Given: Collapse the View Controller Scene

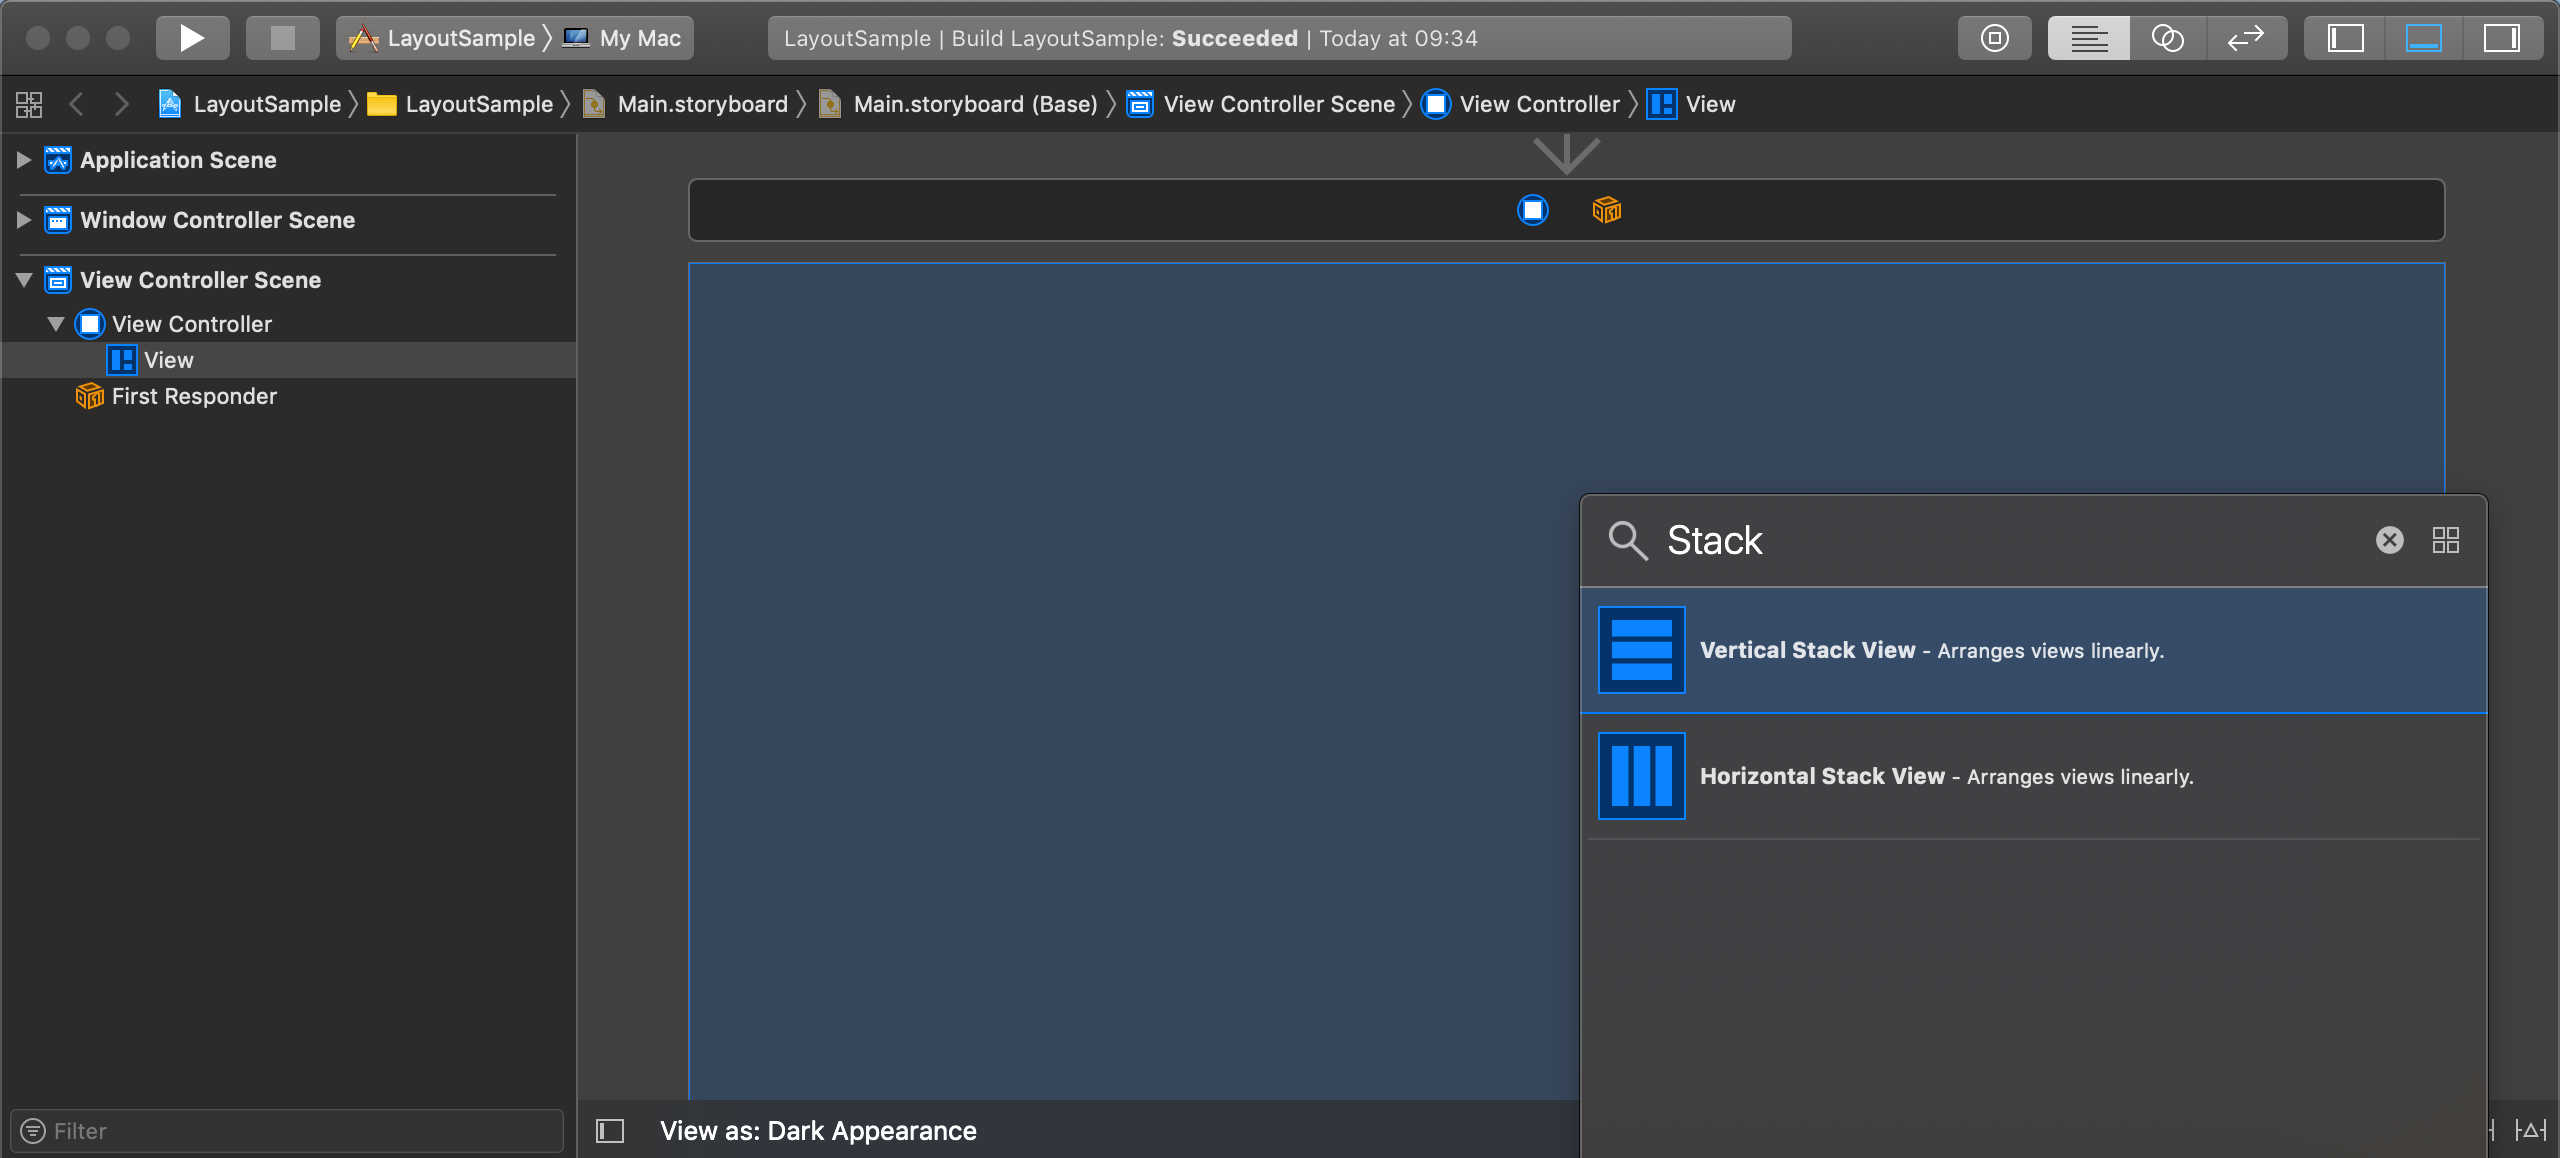Looking at the screenshot, I should [x=22, y=280].
